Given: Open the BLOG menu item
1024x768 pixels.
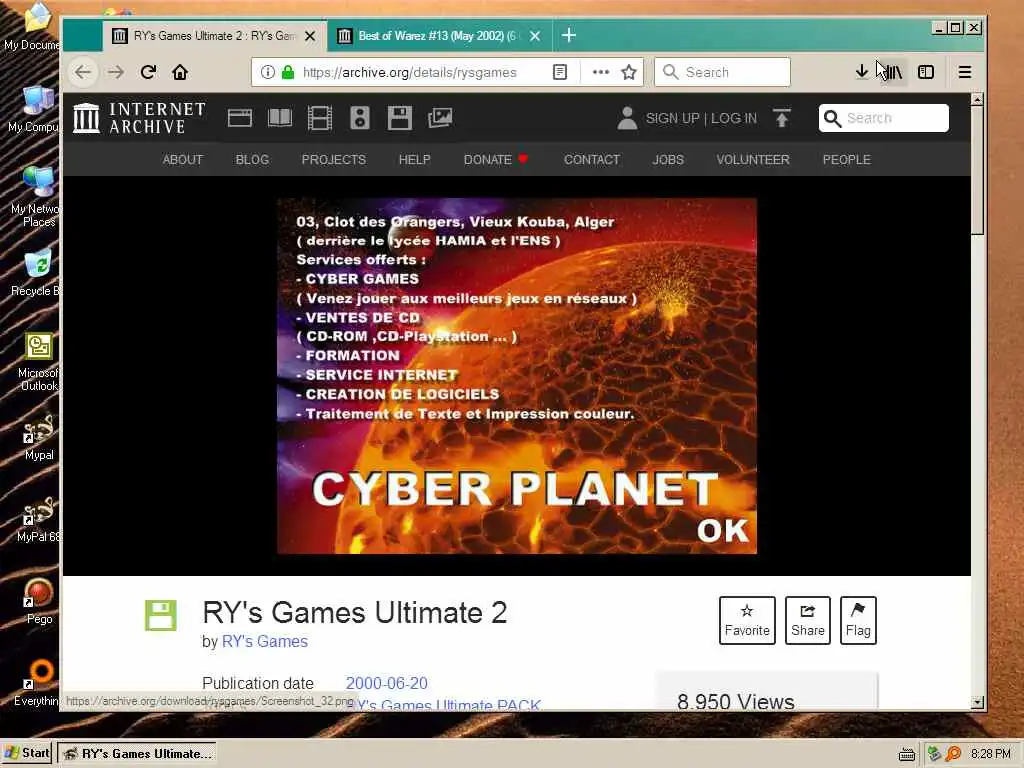Looking at the screenshot, I should (x=252, y=160).
